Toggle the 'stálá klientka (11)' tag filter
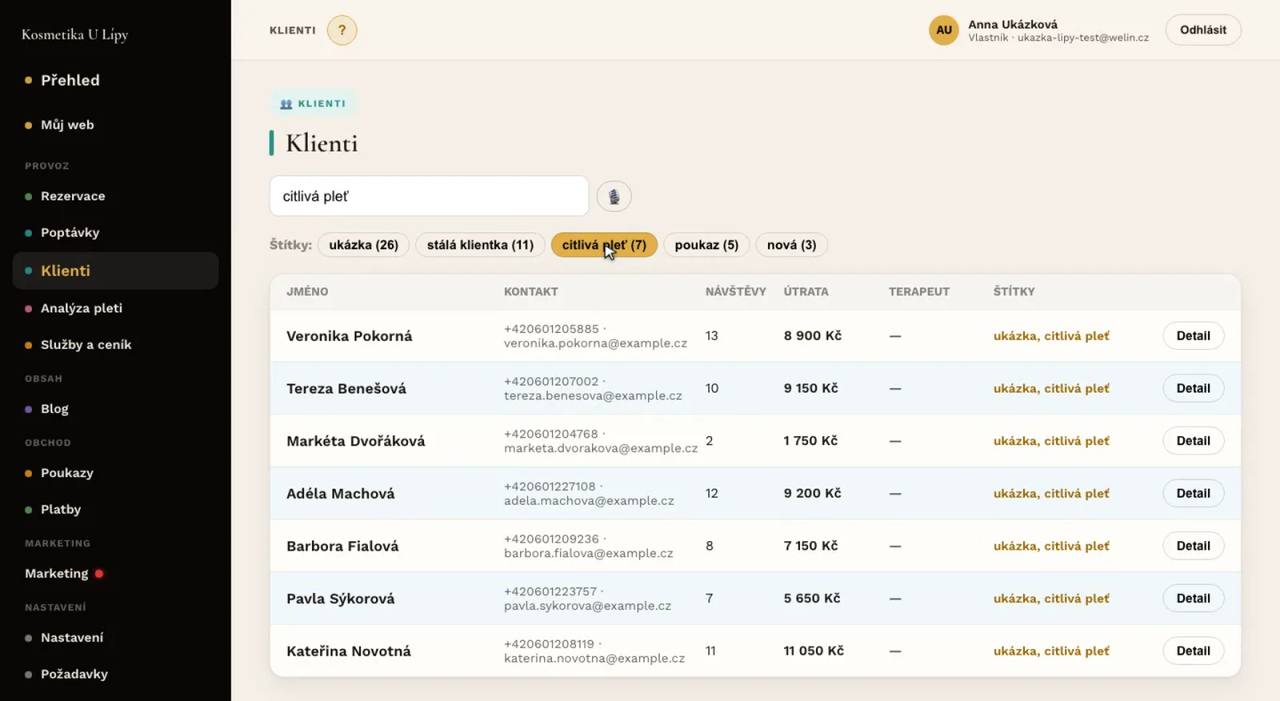 point(480,245)
